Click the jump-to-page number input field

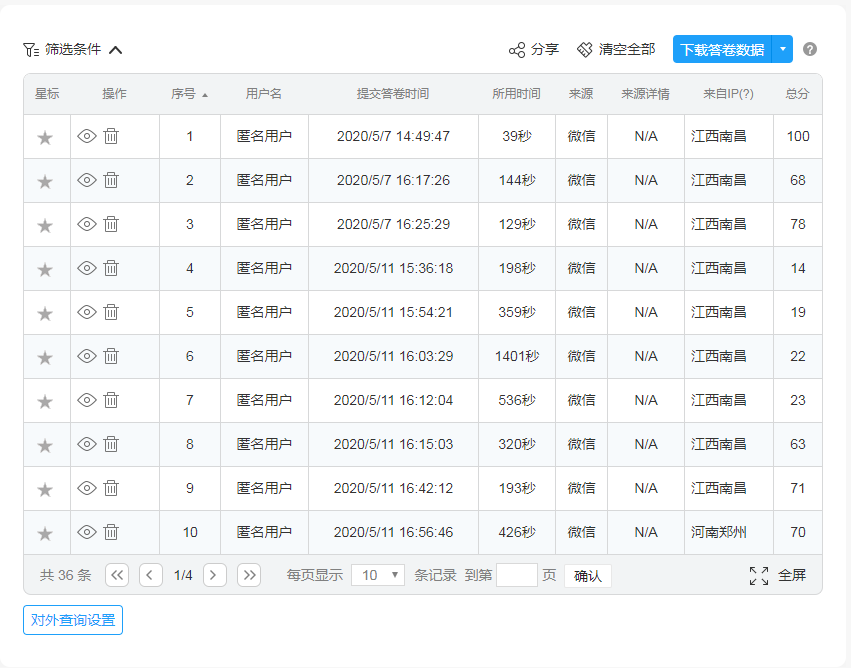[x=516, y=575]
